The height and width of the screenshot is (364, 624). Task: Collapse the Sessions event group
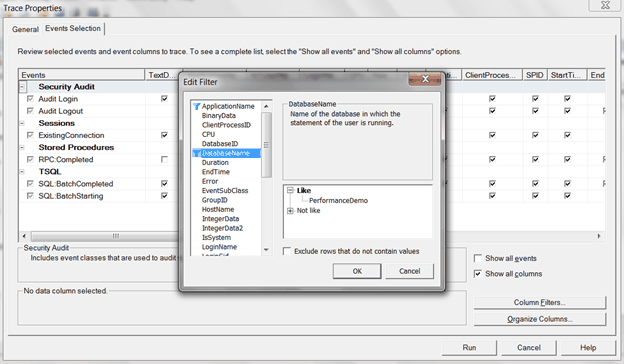(22, 123)
